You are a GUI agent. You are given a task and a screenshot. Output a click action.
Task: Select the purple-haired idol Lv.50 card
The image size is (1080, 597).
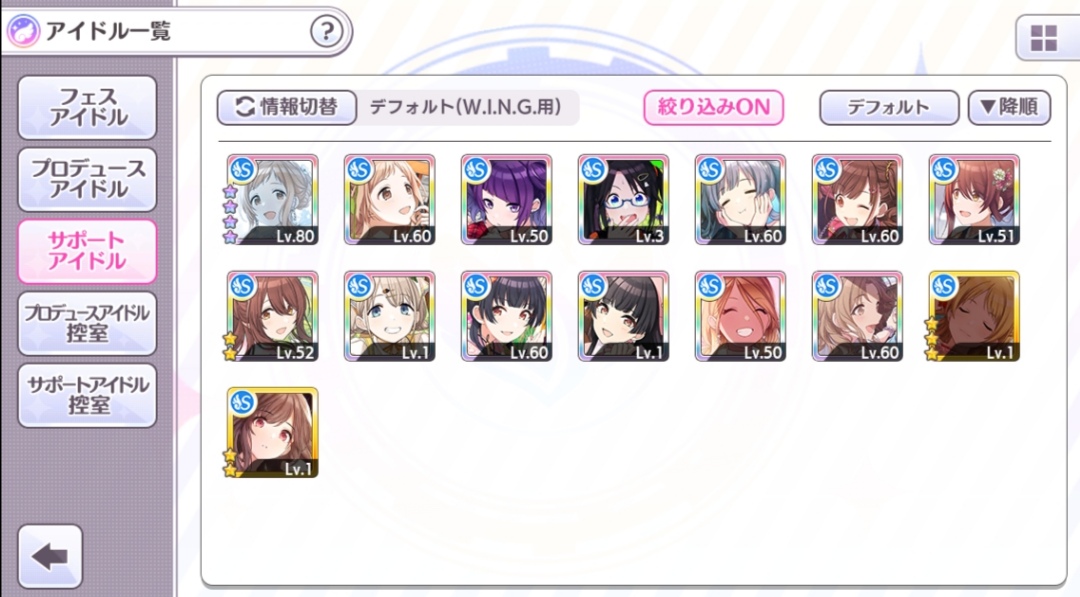pyautogui.click(x=506, y=200)
